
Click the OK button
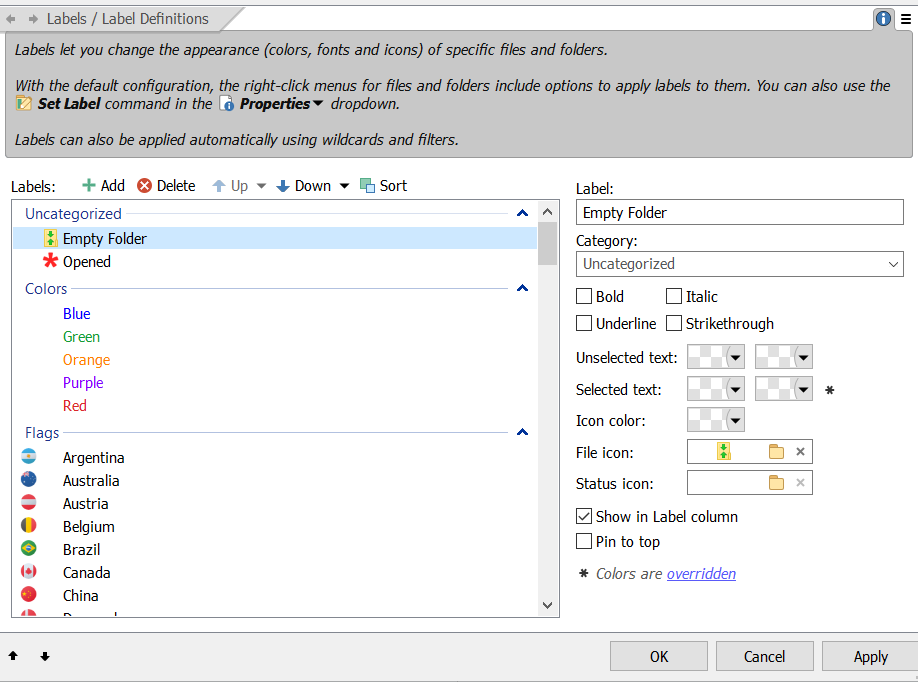659,656
